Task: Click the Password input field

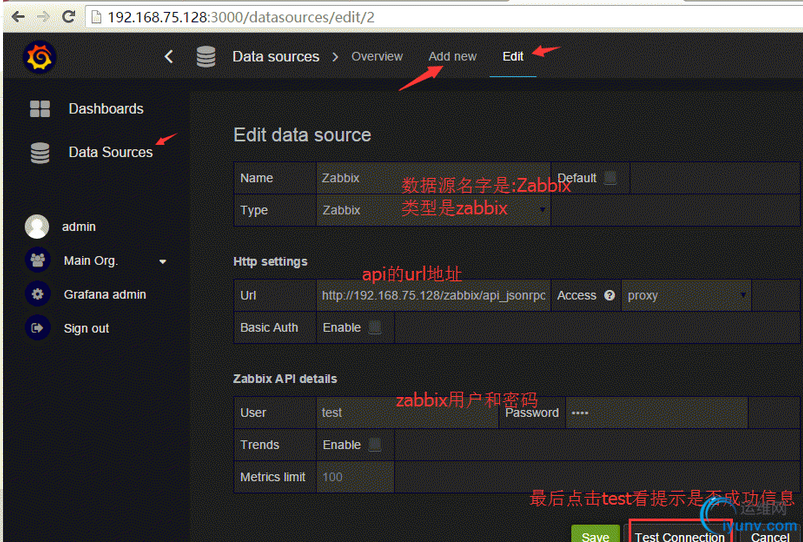Action: coord(657,412)
